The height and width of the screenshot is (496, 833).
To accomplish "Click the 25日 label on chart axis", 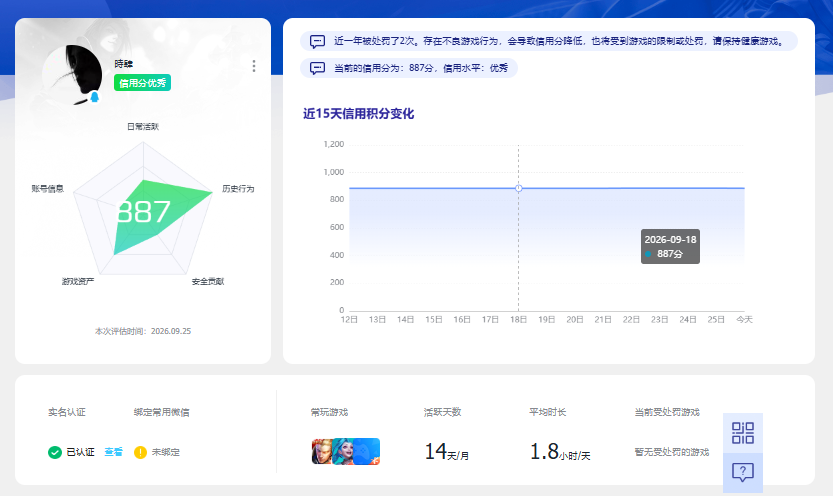I will tap(716, 319).
